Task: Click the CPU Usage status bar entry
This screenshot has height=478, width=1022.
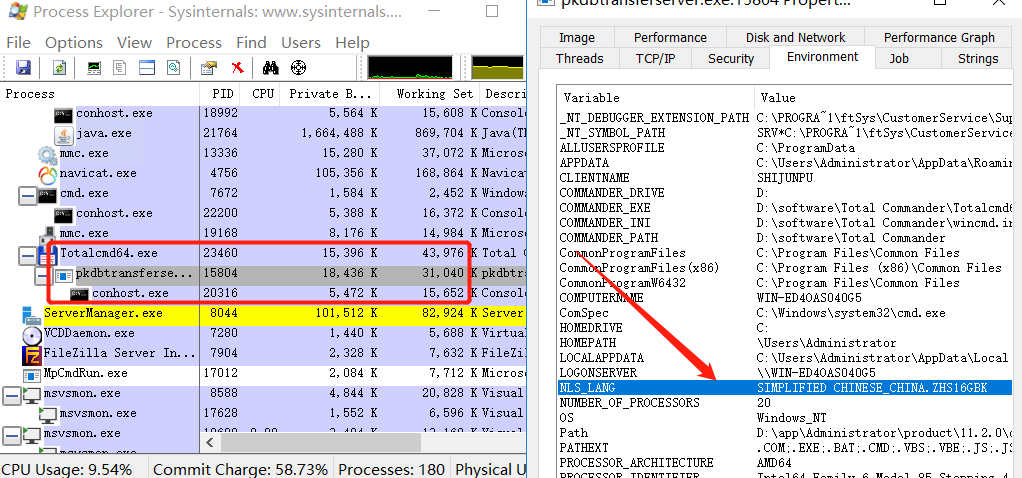Action: click(x=67, y=470)
